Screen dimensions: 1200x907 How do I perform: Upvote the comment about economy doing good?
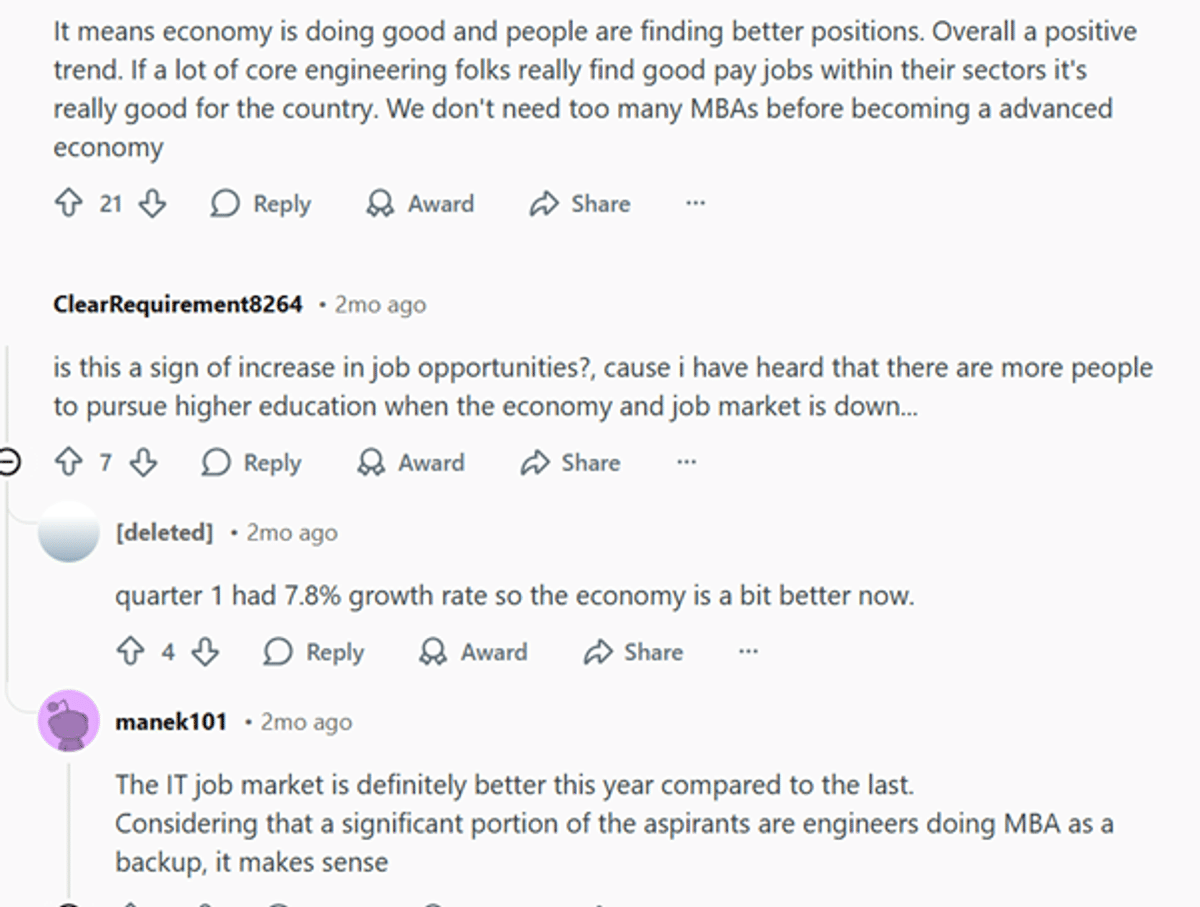tap(68, 203)
